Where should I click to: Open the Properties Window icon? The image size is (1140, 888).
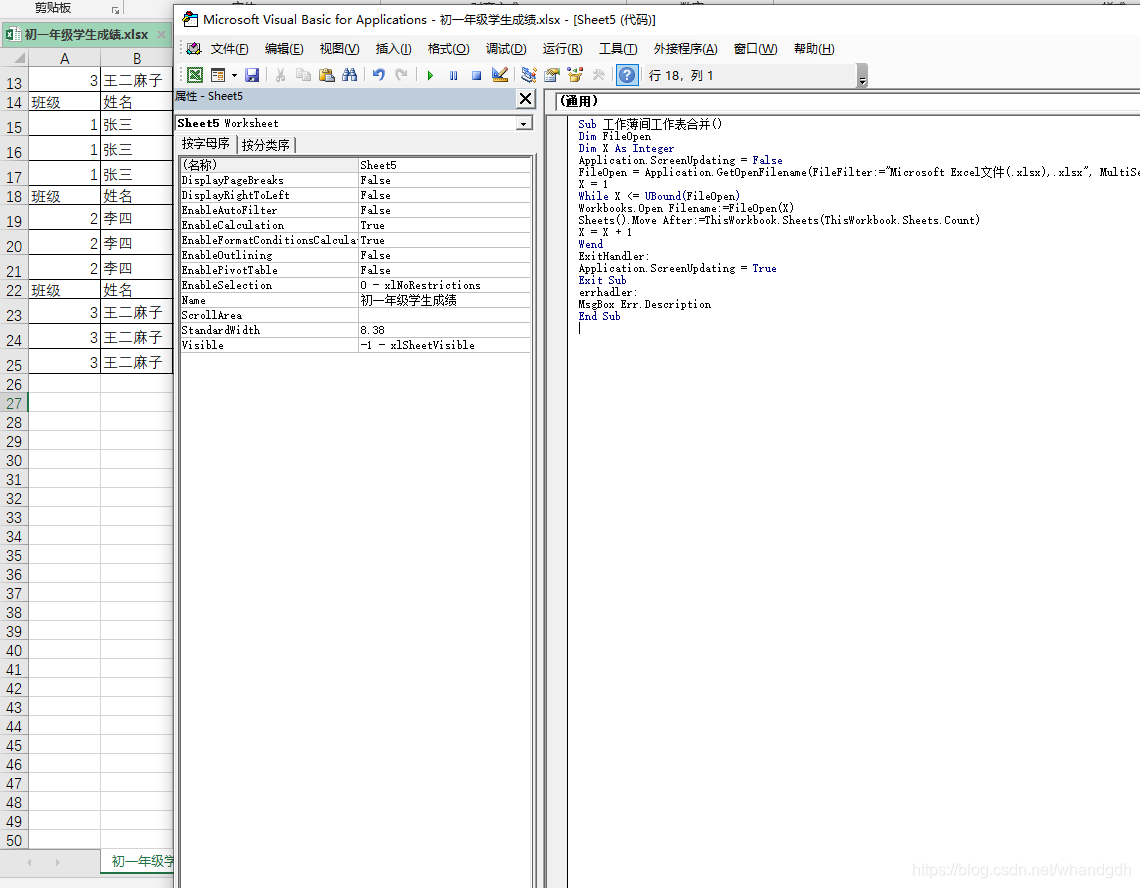pos(552,75)
